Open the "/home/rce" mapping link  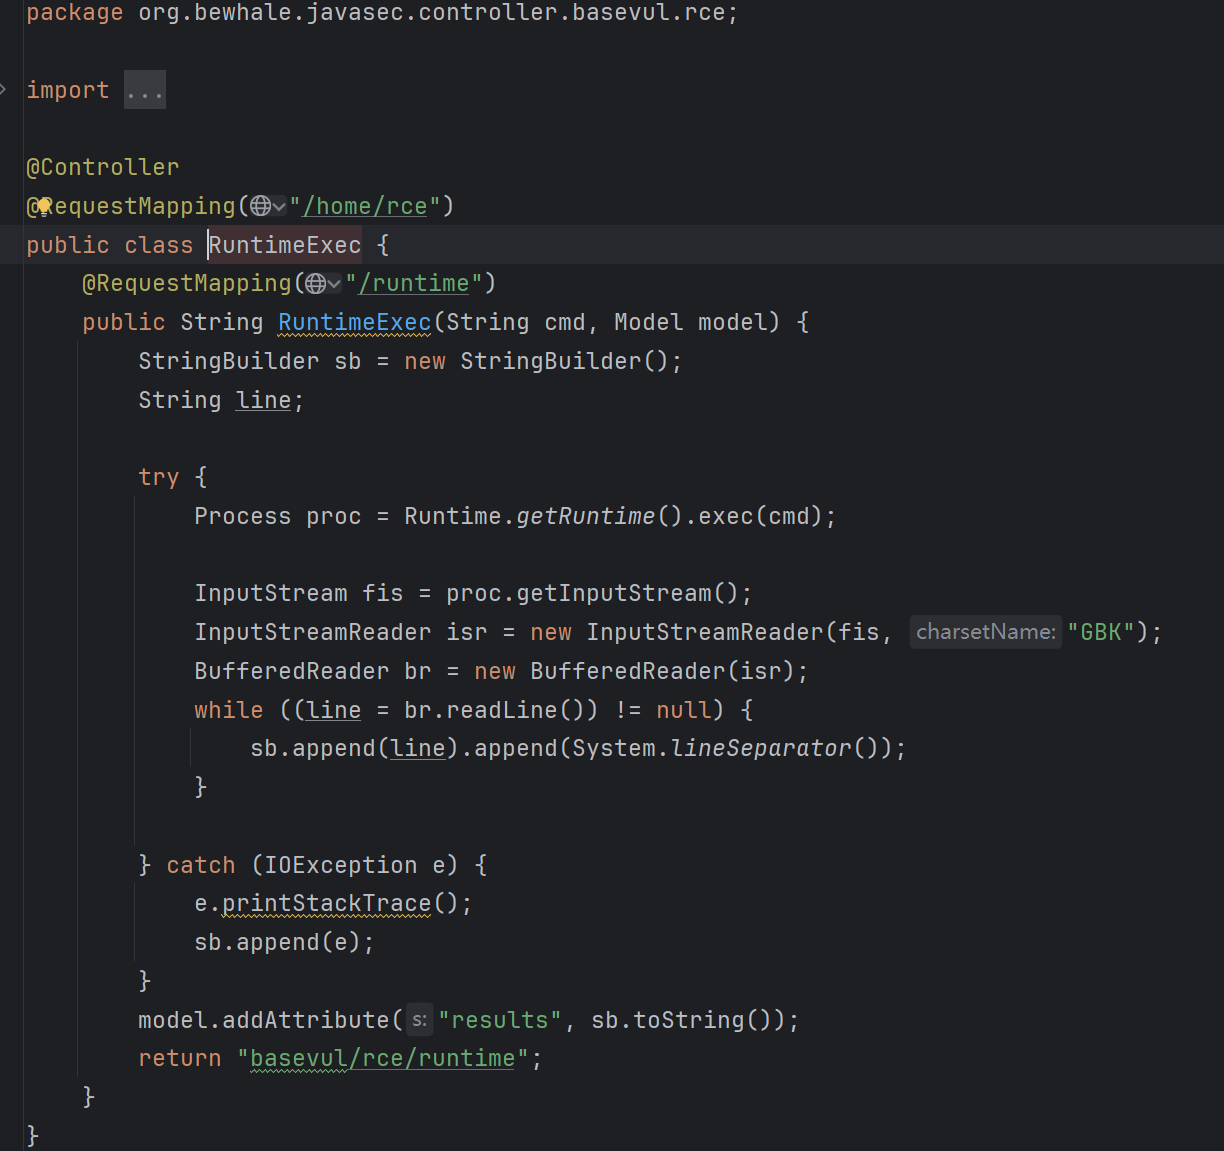click(365, 206)
